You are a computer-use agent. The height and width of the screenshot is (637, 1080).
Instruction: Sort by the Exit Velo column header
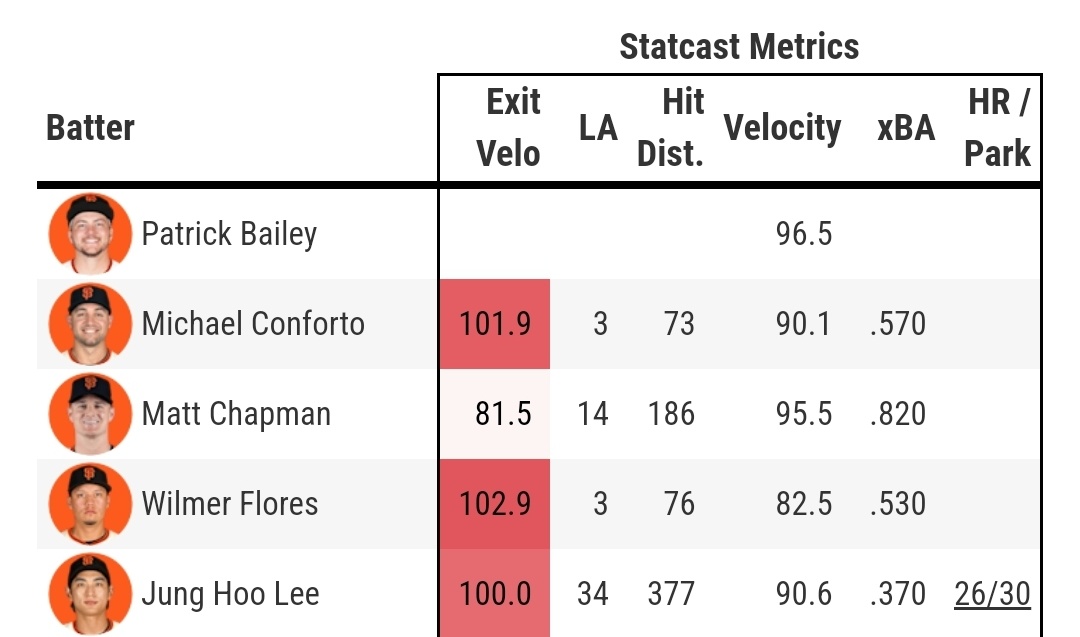pyautogui.click(x=508, y=128)
